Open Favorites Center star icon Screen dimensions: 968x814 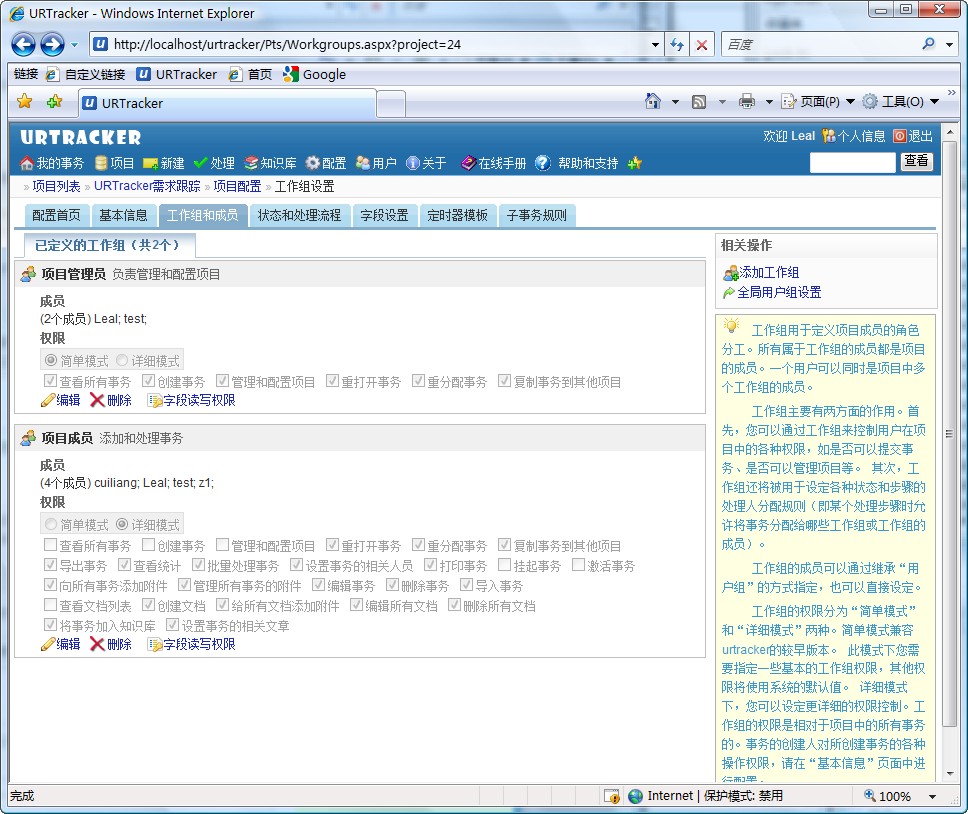tap(25, 101)
